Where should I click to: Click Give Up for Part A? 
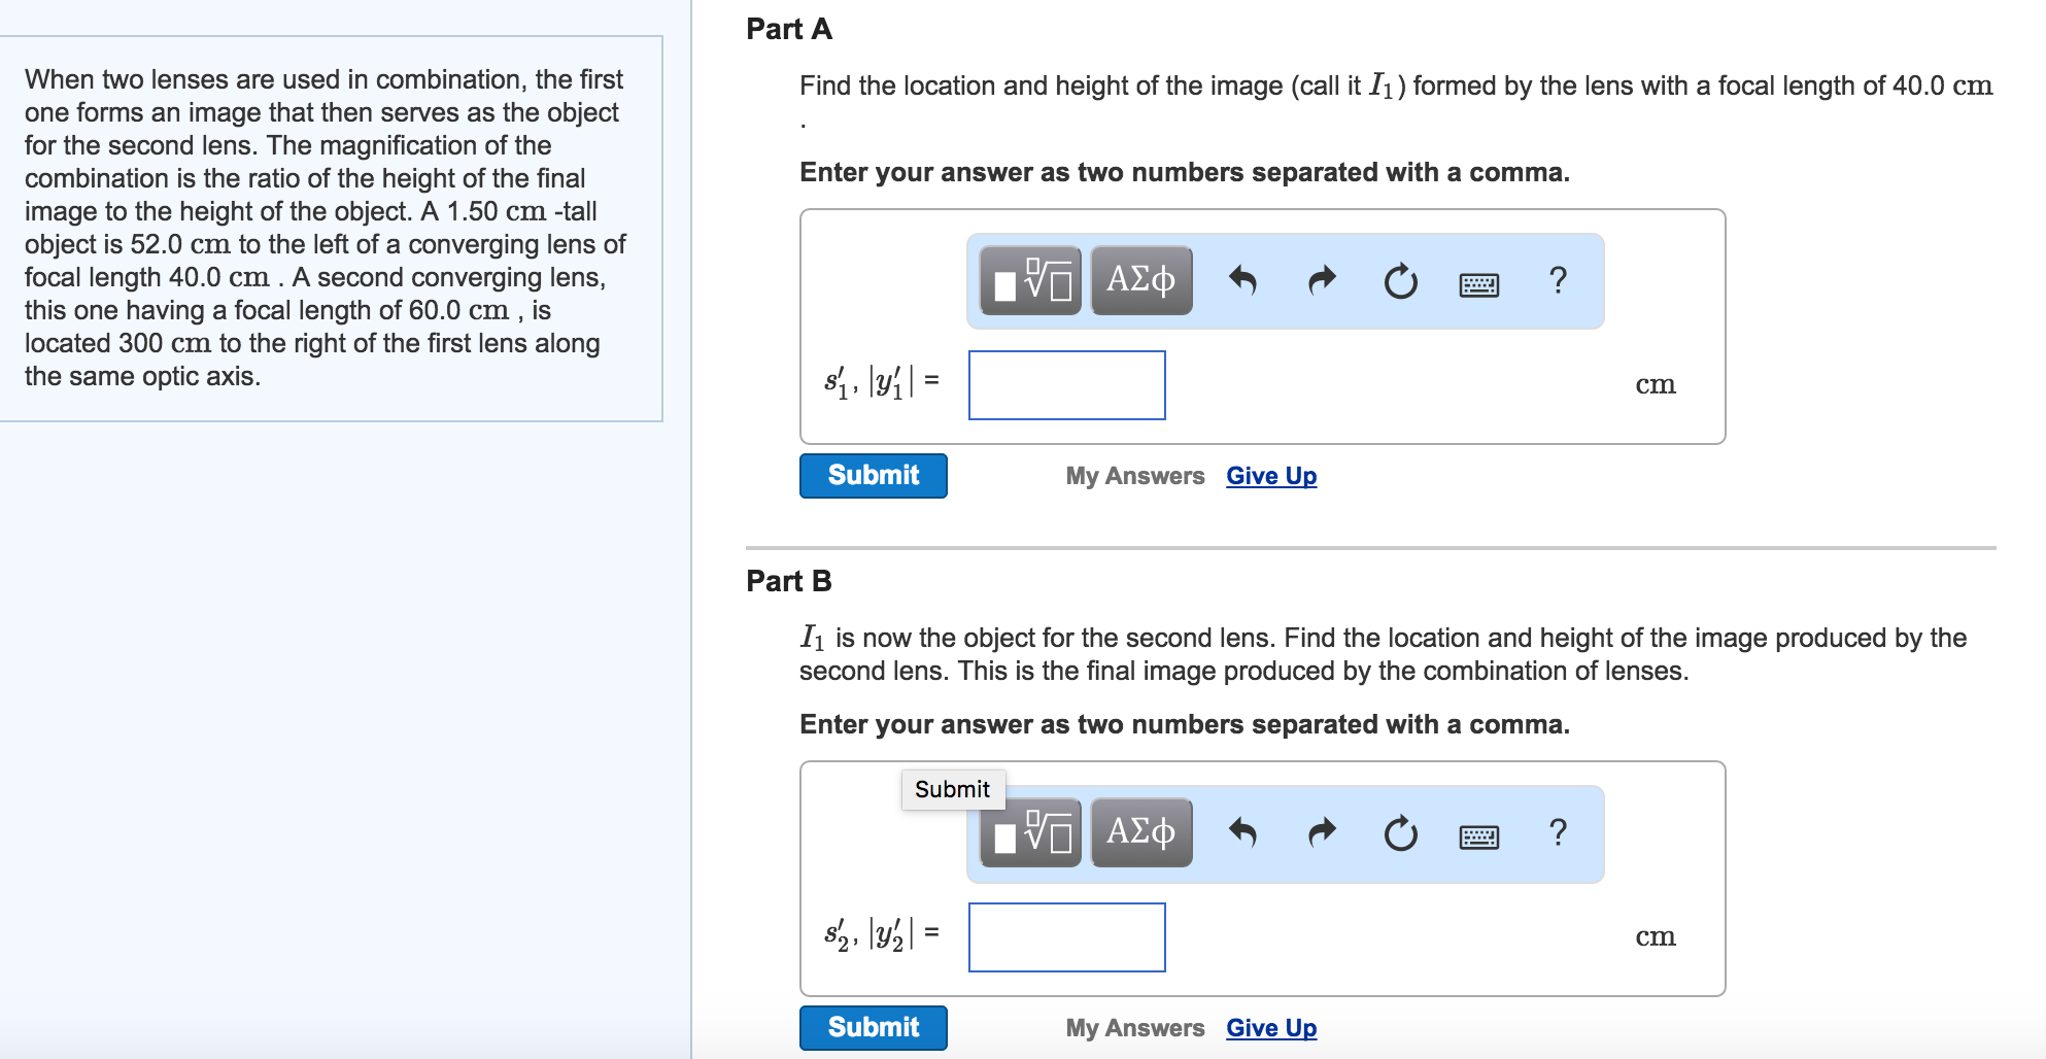coord(1270,475)
